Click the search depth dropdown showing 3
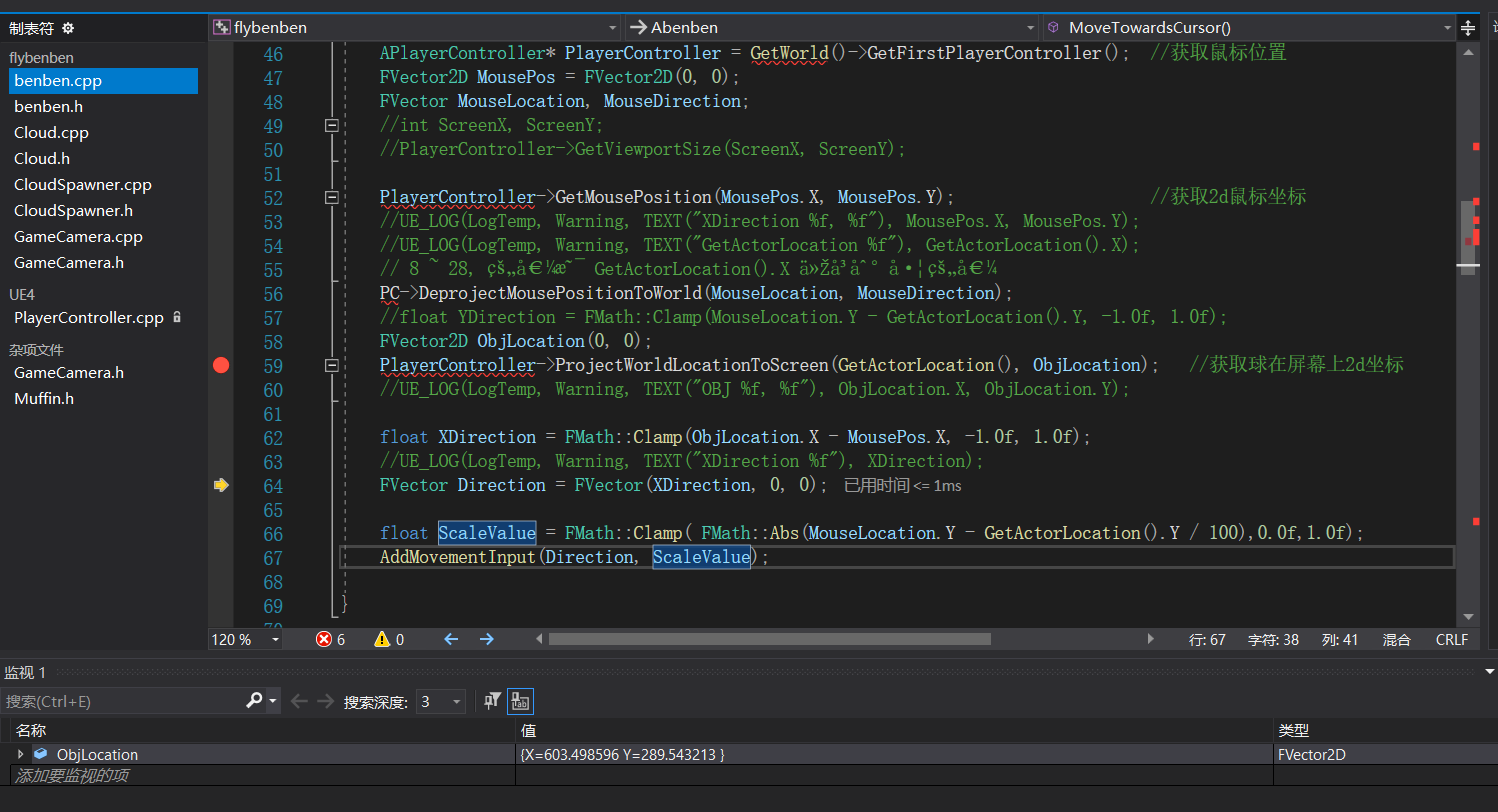This screenshot has width=1498, height=812. (x=440, y=701)
